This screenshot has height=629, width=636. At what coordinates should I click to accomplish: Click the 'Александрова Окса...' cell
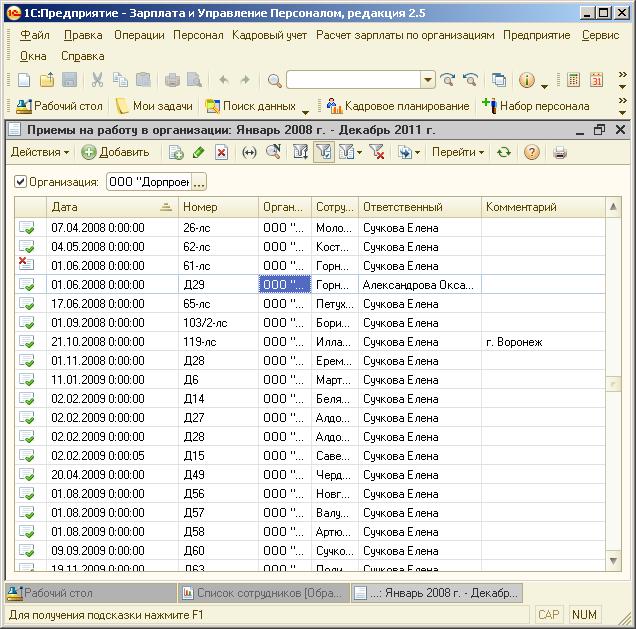[x=420, y=285]
